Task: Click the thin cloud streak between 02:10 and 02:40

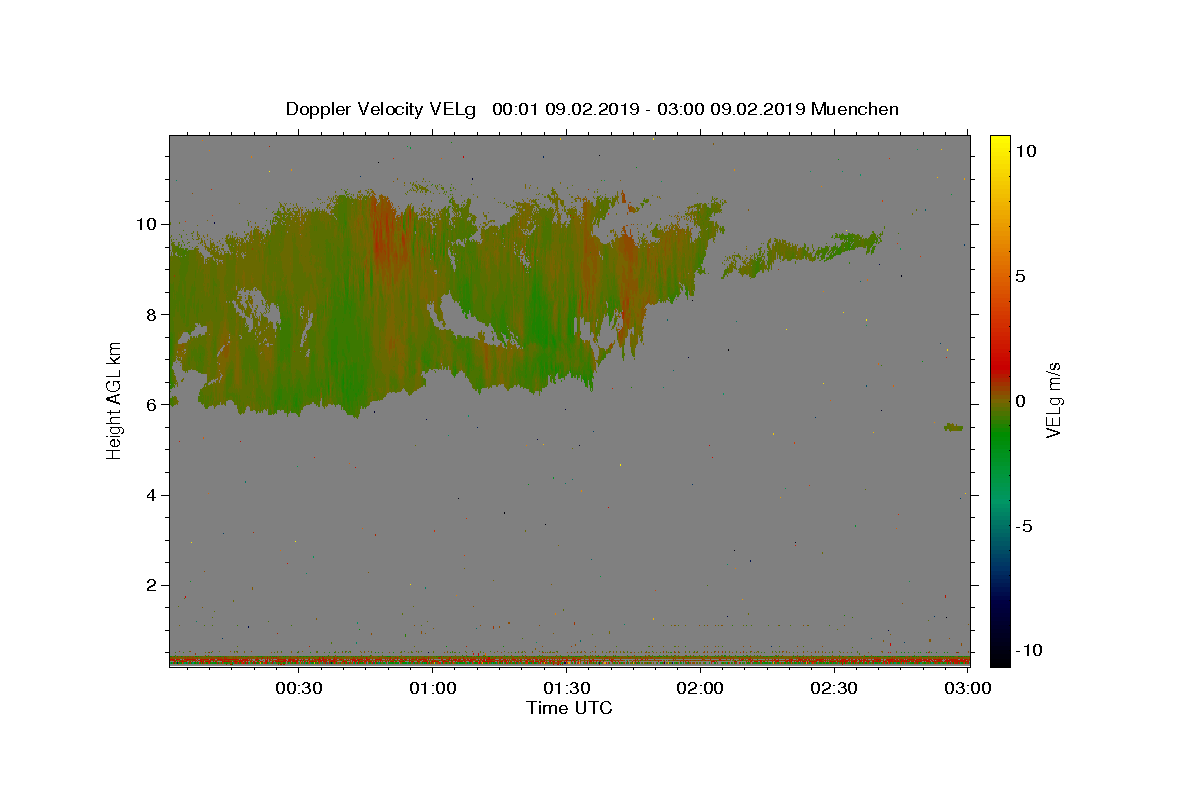Action: [803, 253]
